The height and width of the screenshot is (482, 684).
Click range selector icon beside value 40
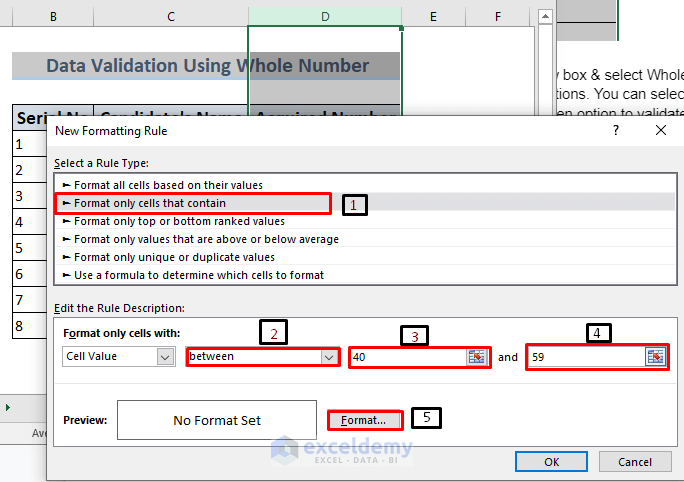[476, 357]
